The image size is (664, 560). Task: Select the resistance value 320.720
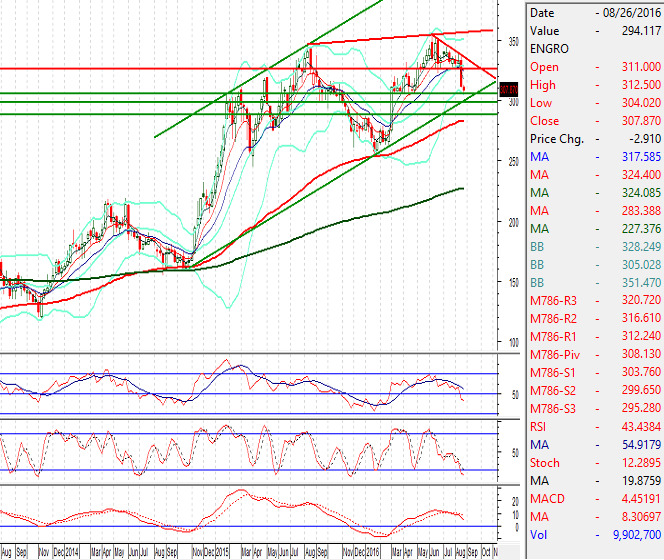point(641,300)
